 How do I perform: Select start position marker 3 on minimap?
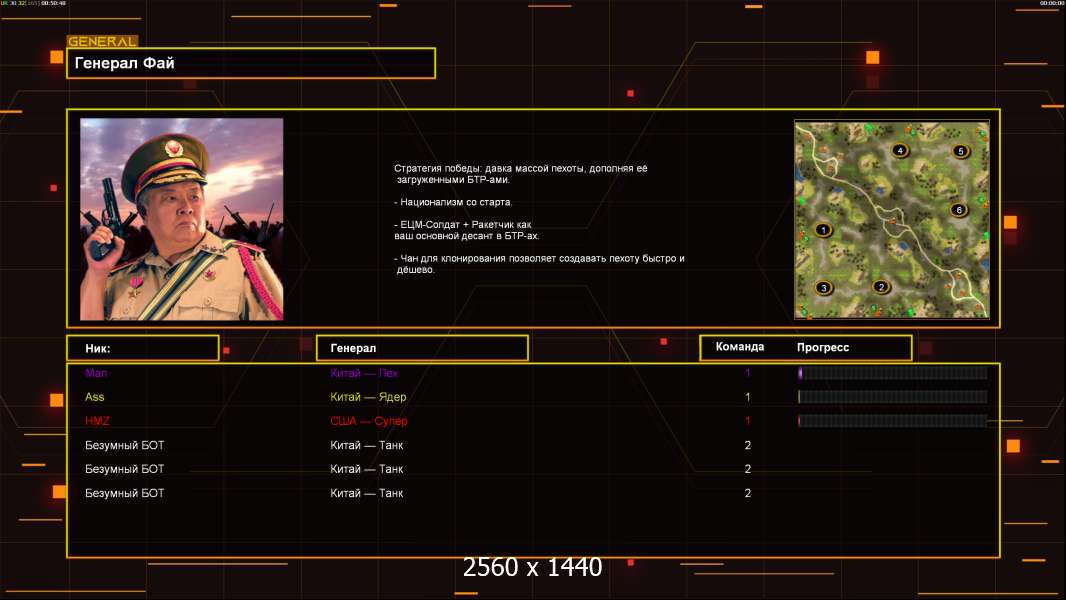824,288
